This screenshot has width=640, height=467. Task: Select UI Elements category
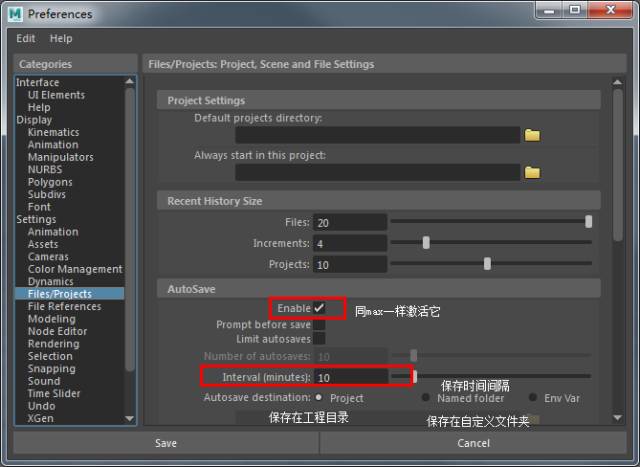coord(56,95)
